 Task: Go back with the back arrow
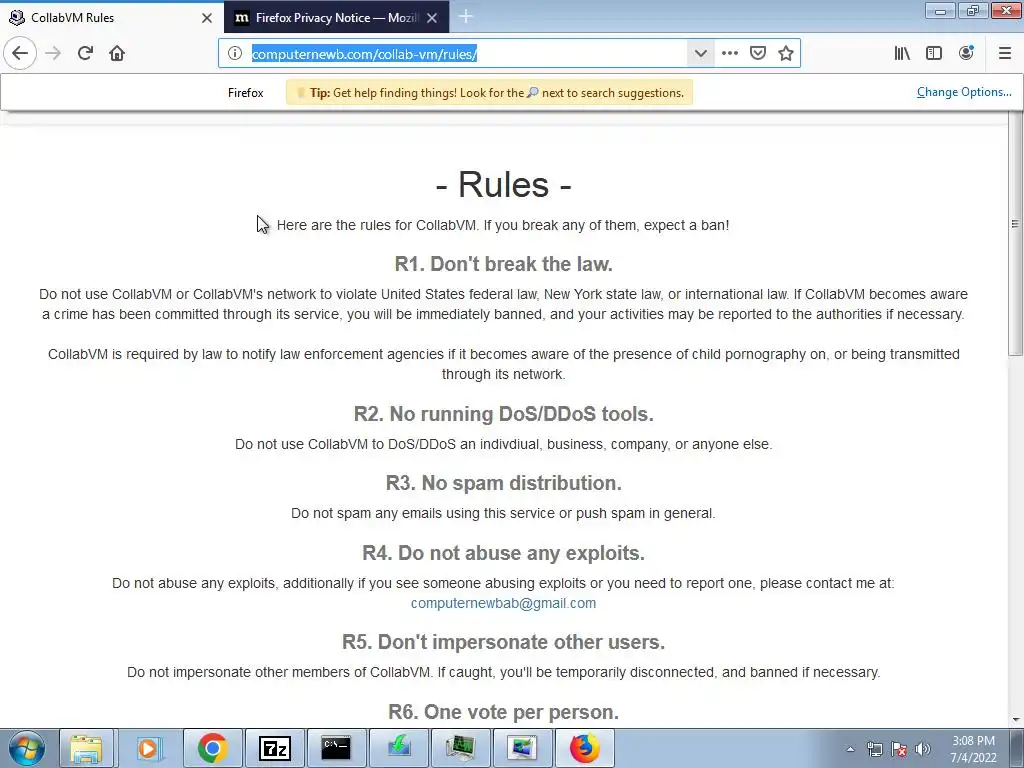pyautogui.click(x=20, y=53)
